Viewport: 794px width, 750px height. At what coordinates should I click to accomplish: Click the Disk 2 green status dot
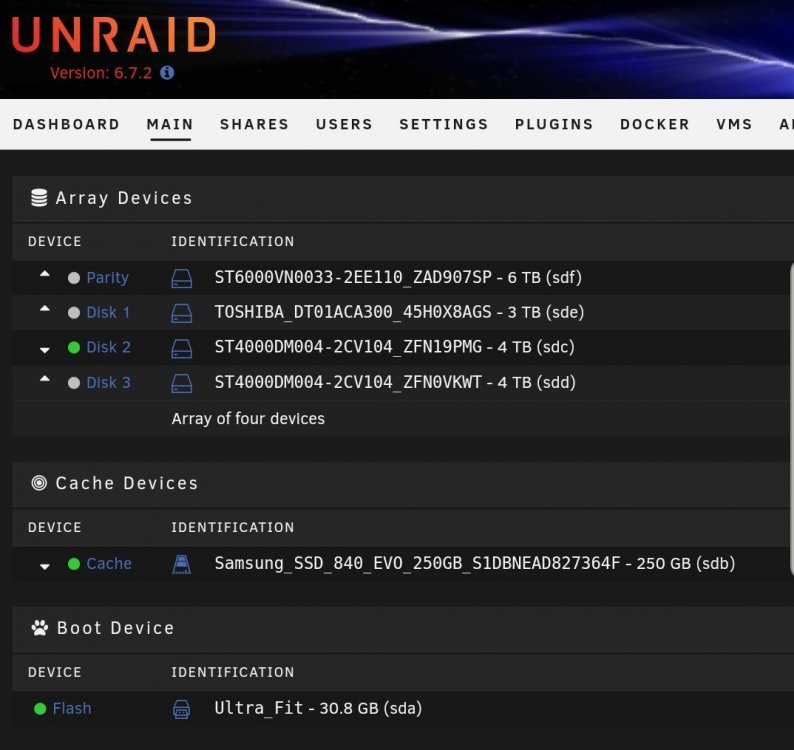pyautogui.click(x=74, y=347)
